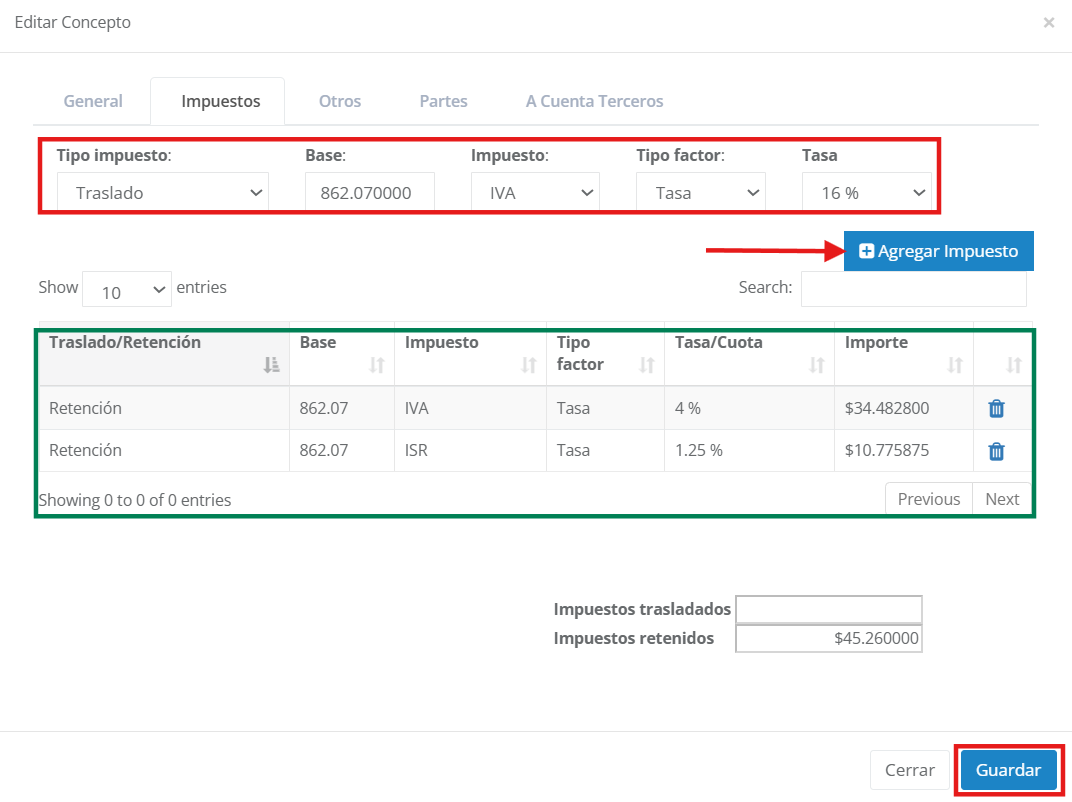
Task: Open the show entries count dropdown
Action: tap(127, 291)
